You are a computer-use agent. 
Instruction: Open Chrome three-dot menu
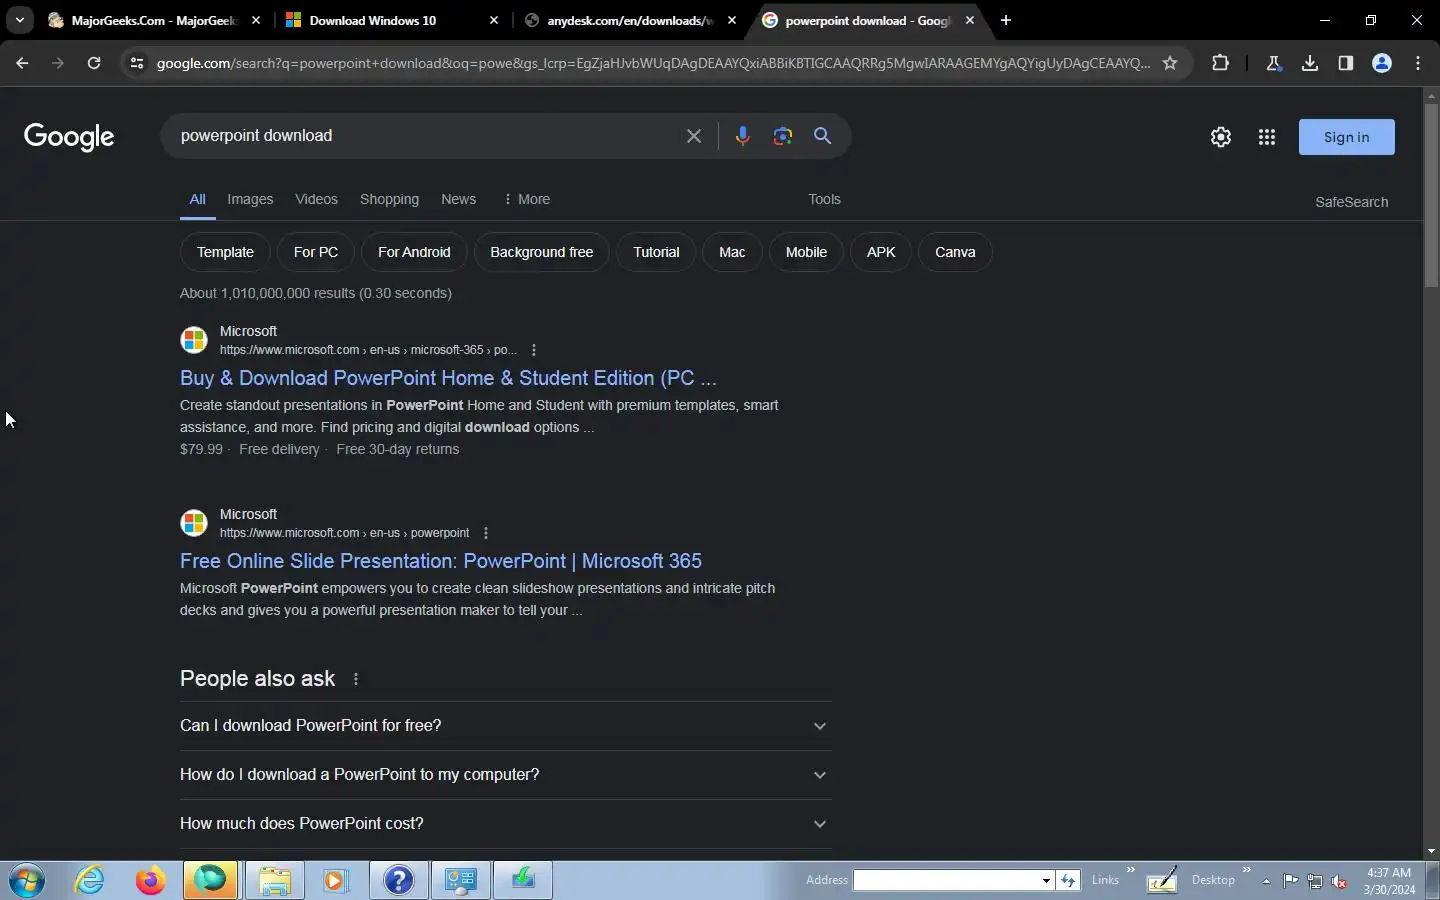(1418, 63)
